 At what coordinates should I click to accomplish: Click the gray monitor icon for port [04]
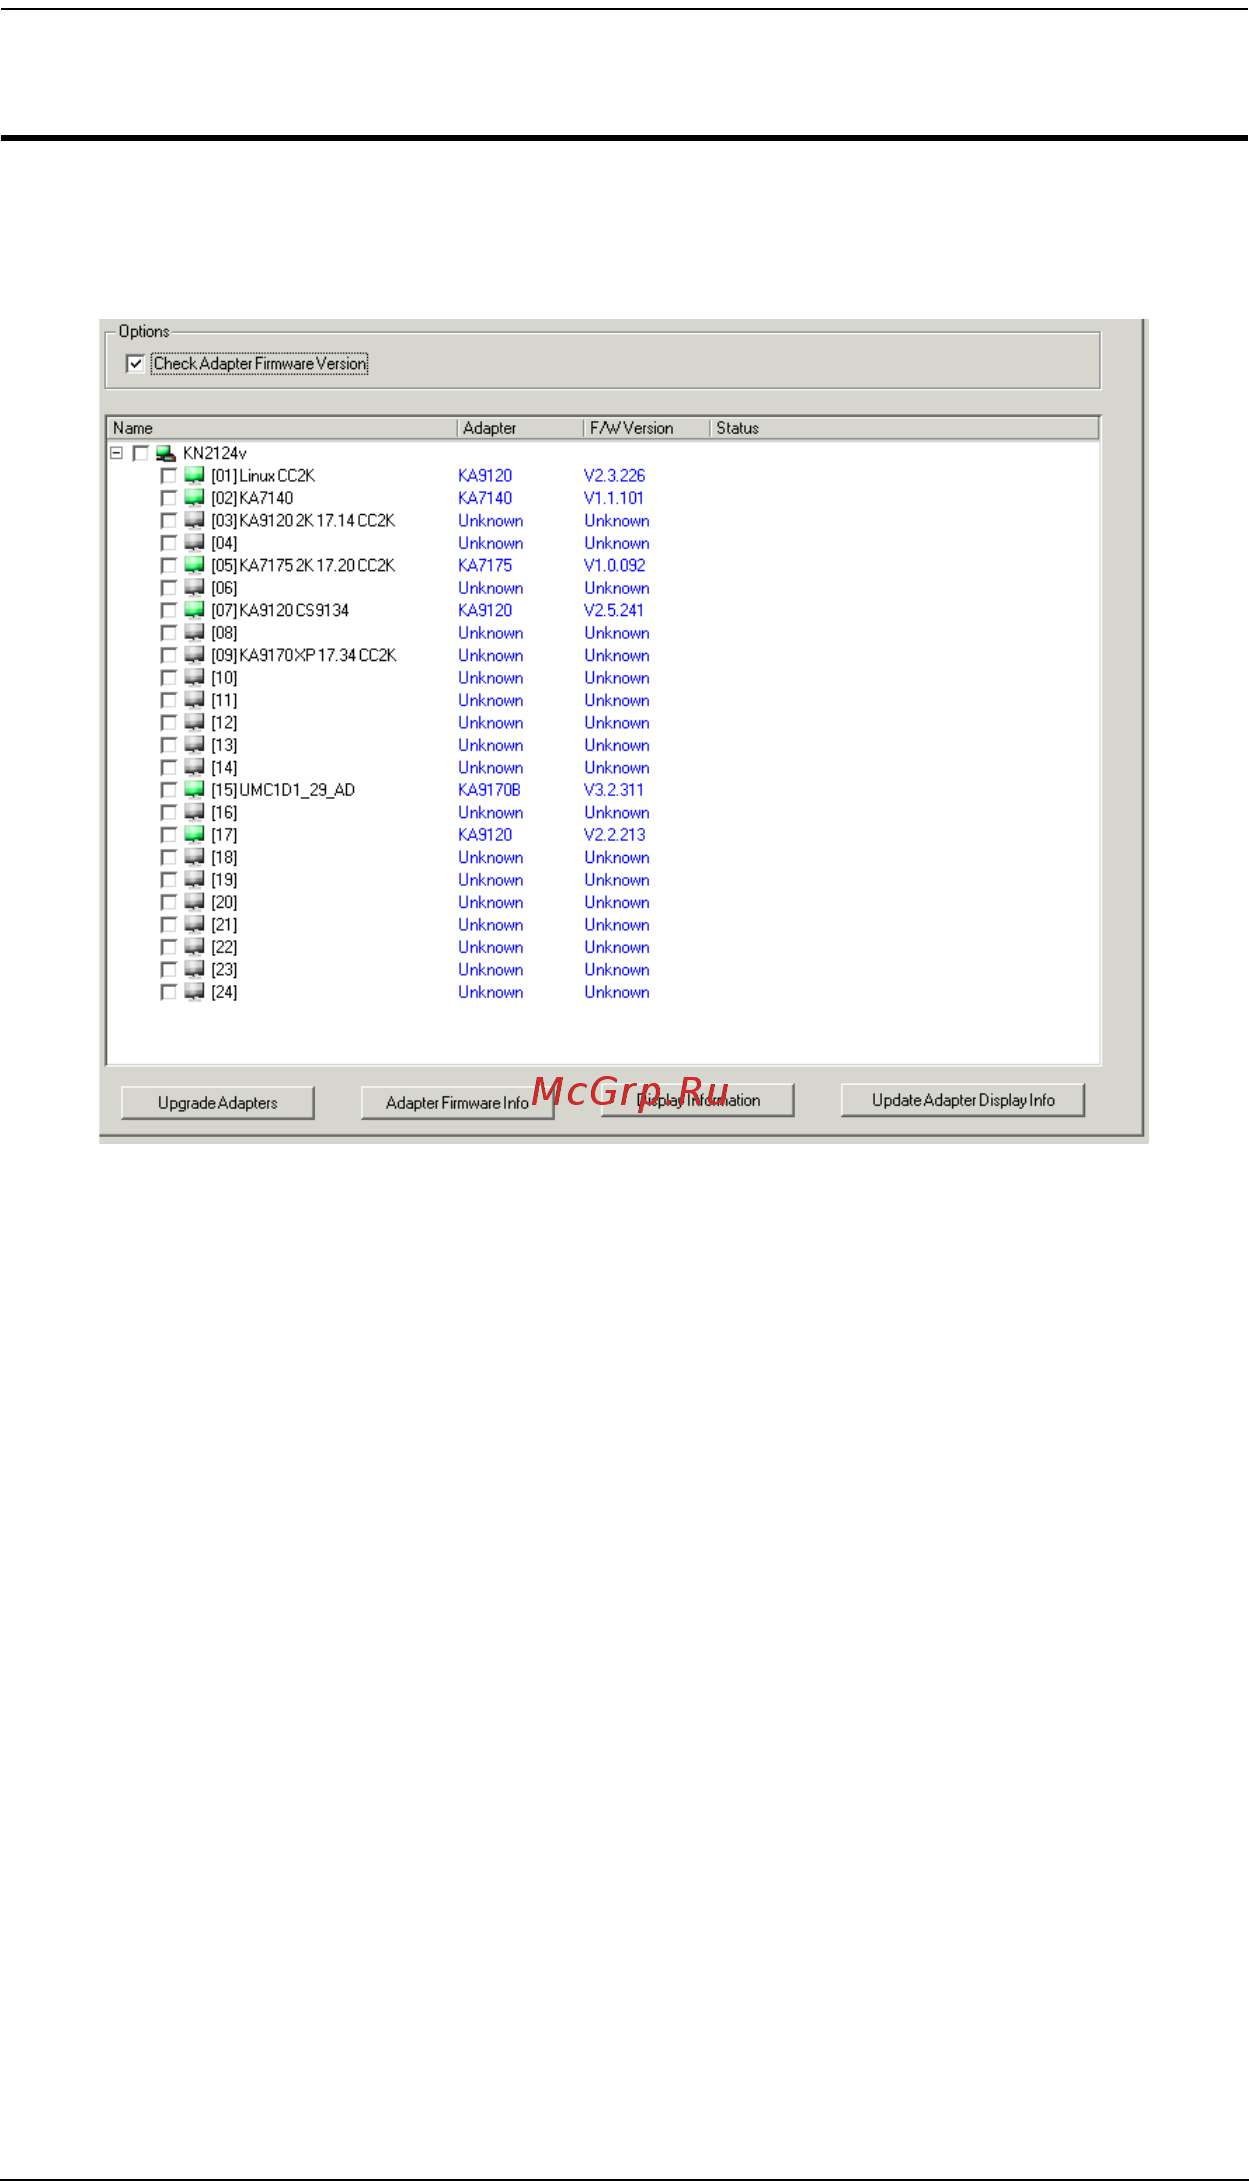194,543
